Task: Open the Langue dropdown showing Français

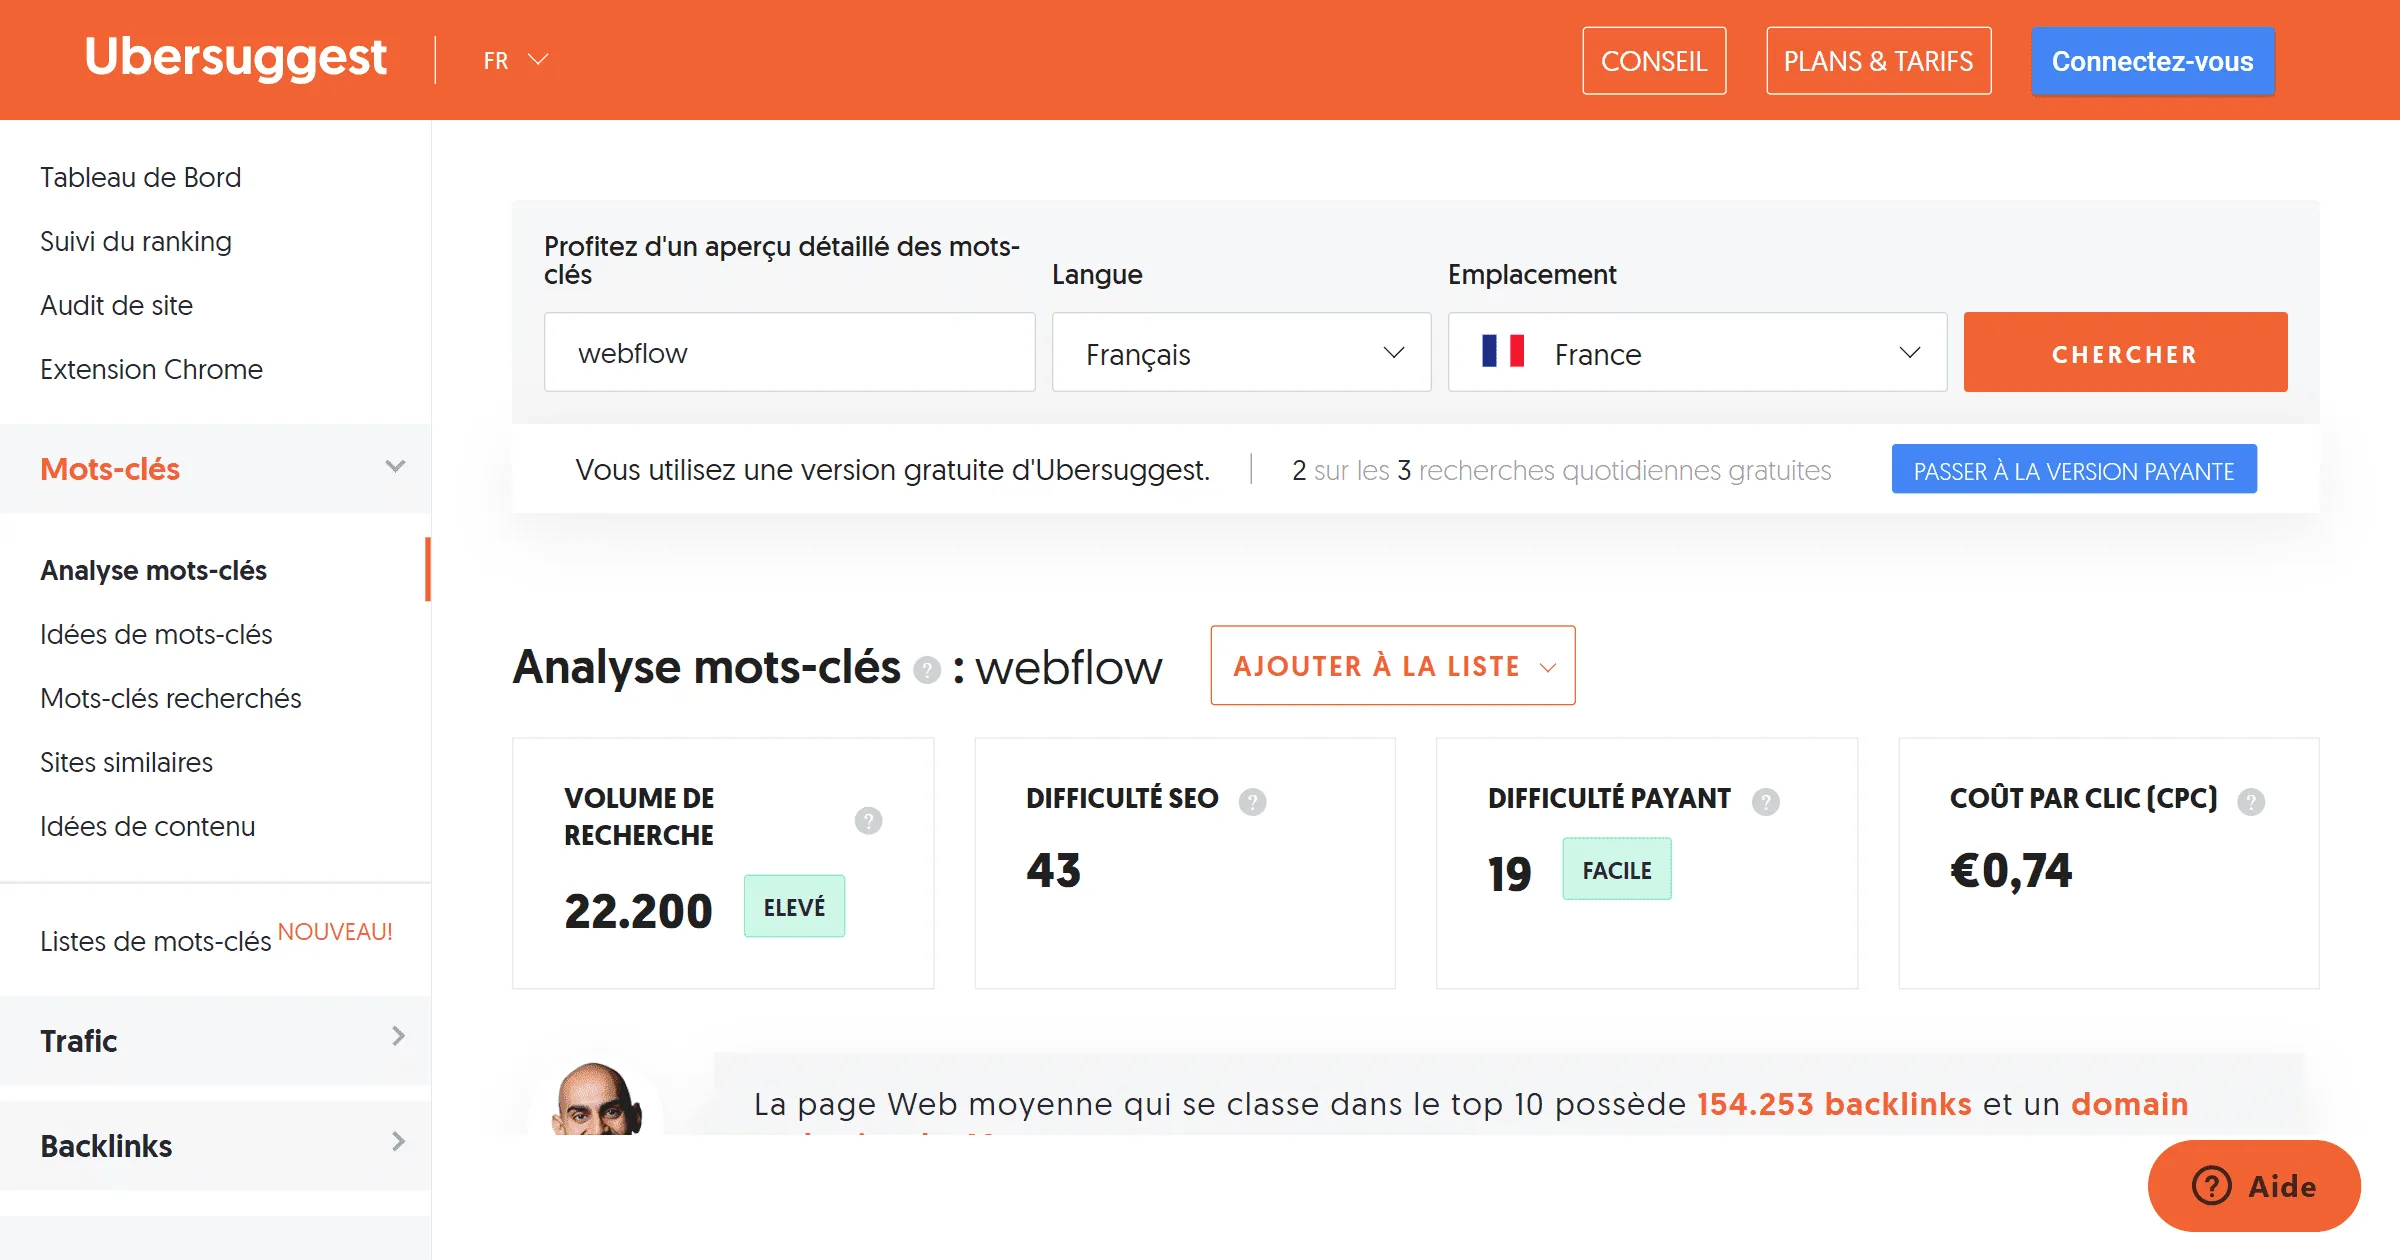Action: (1240, 352)
